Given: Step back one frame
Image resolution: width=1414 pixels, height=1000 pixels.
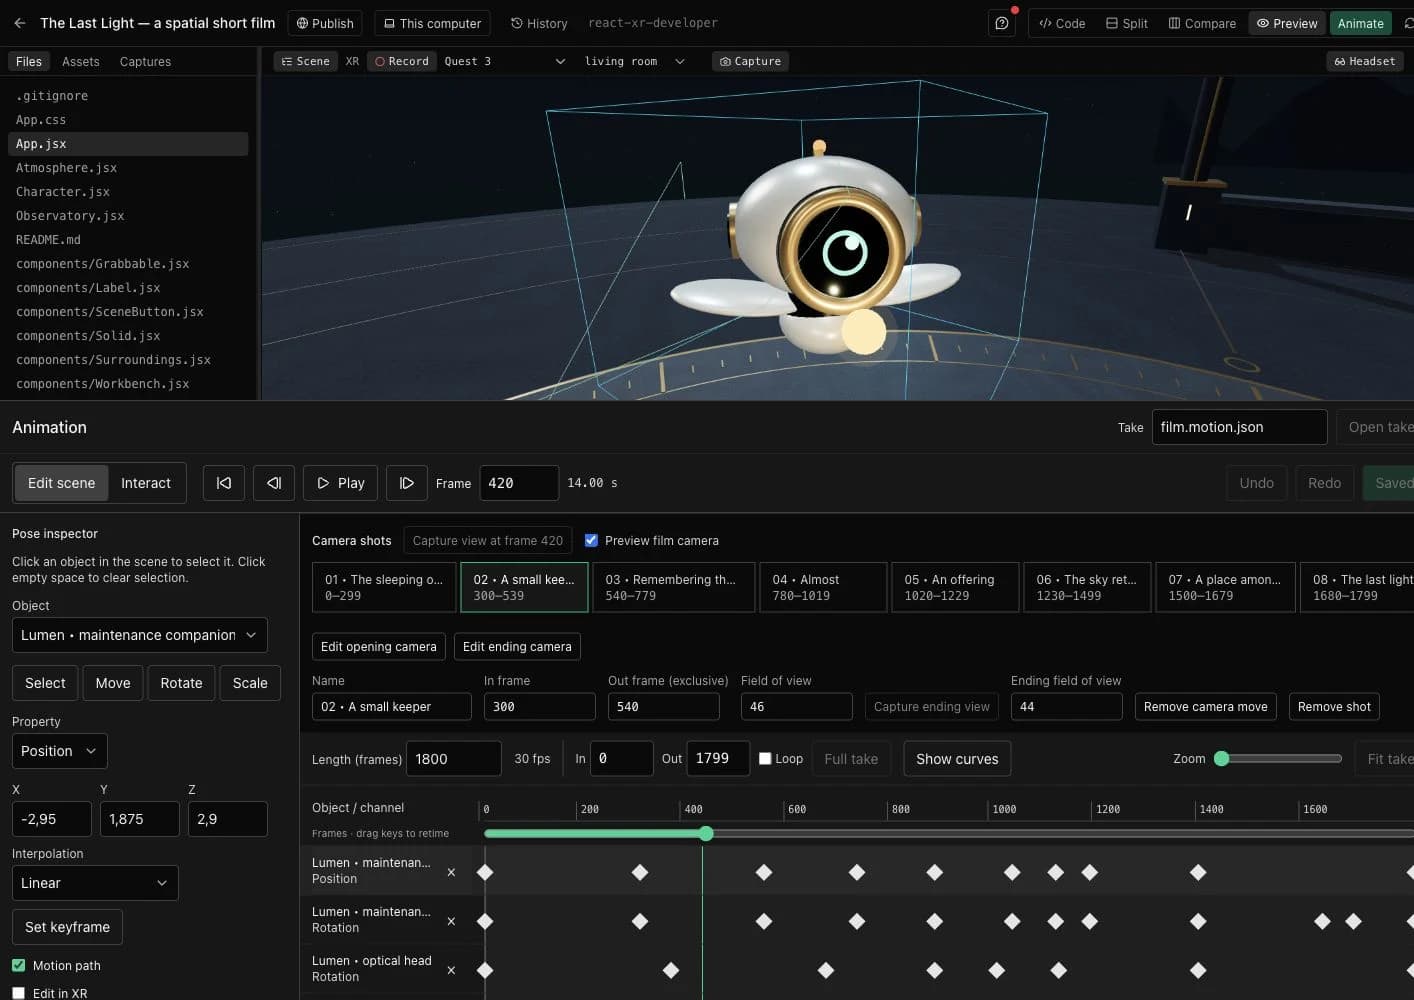Looking at the screenshot, I should pos(274,483).
